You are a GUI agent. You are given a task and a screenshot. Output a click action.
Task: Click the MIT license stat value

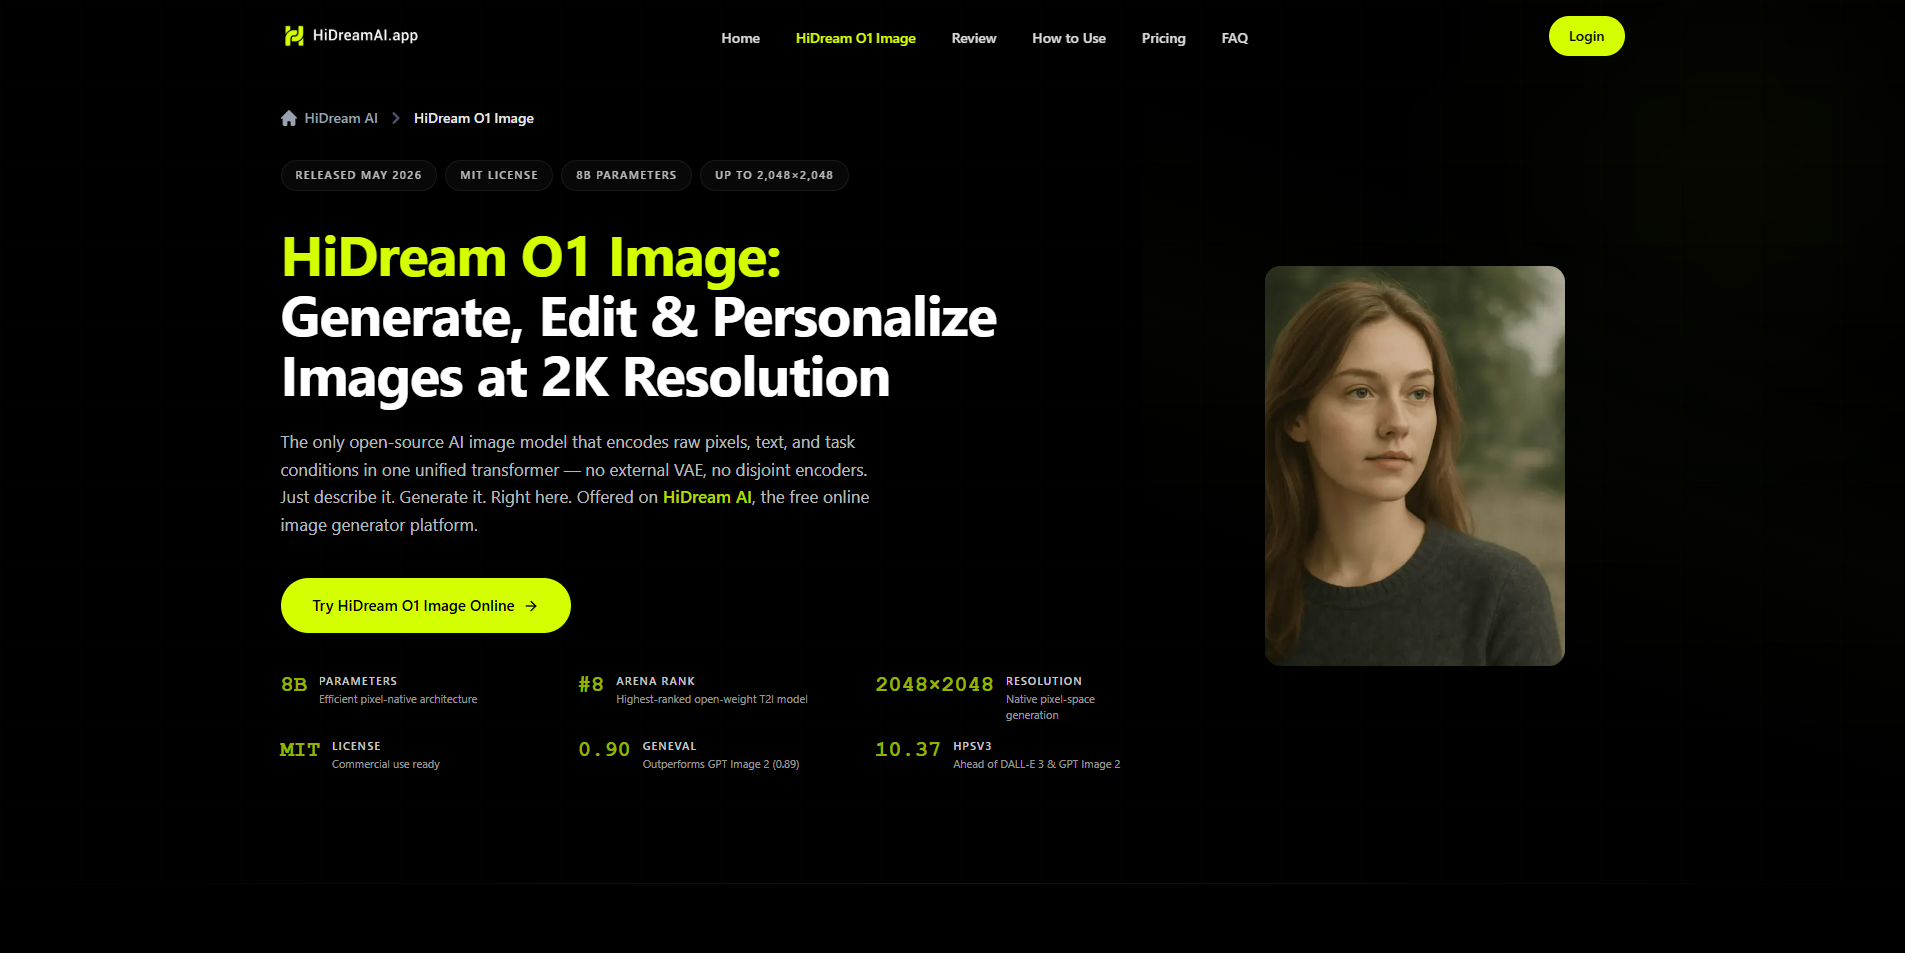(300, 750)
